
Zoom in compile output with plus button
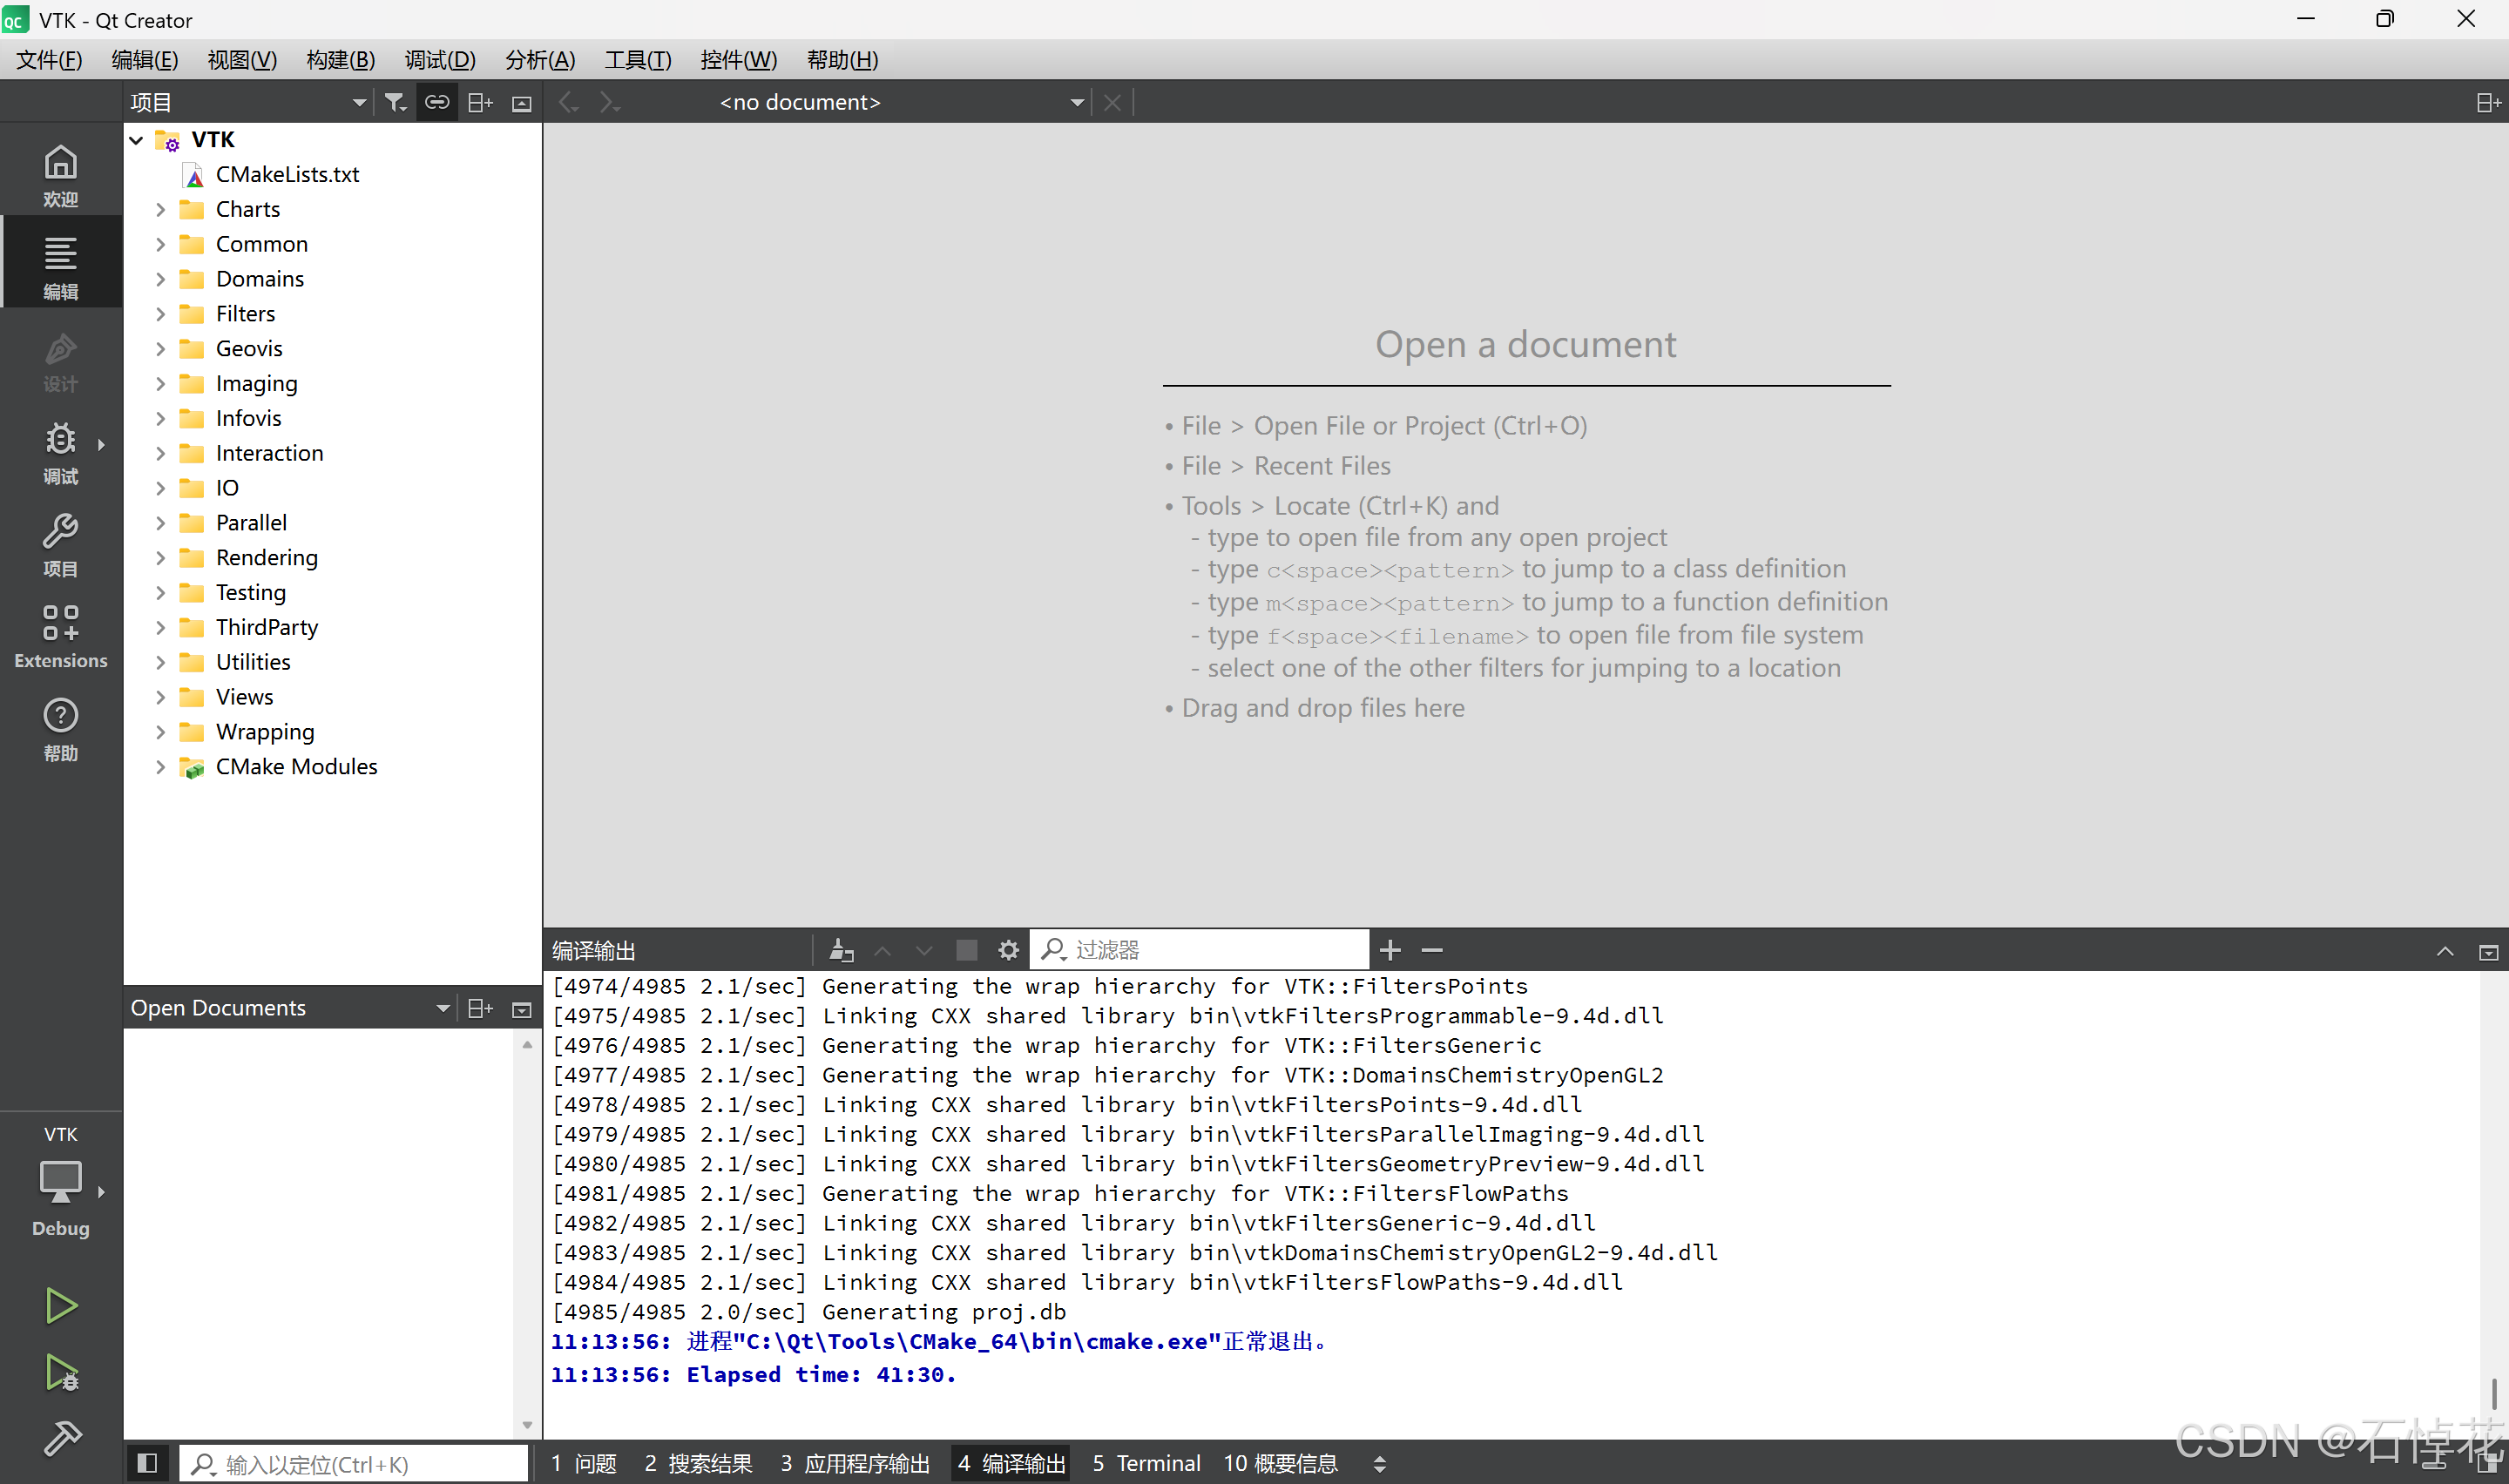point(1390,950)
